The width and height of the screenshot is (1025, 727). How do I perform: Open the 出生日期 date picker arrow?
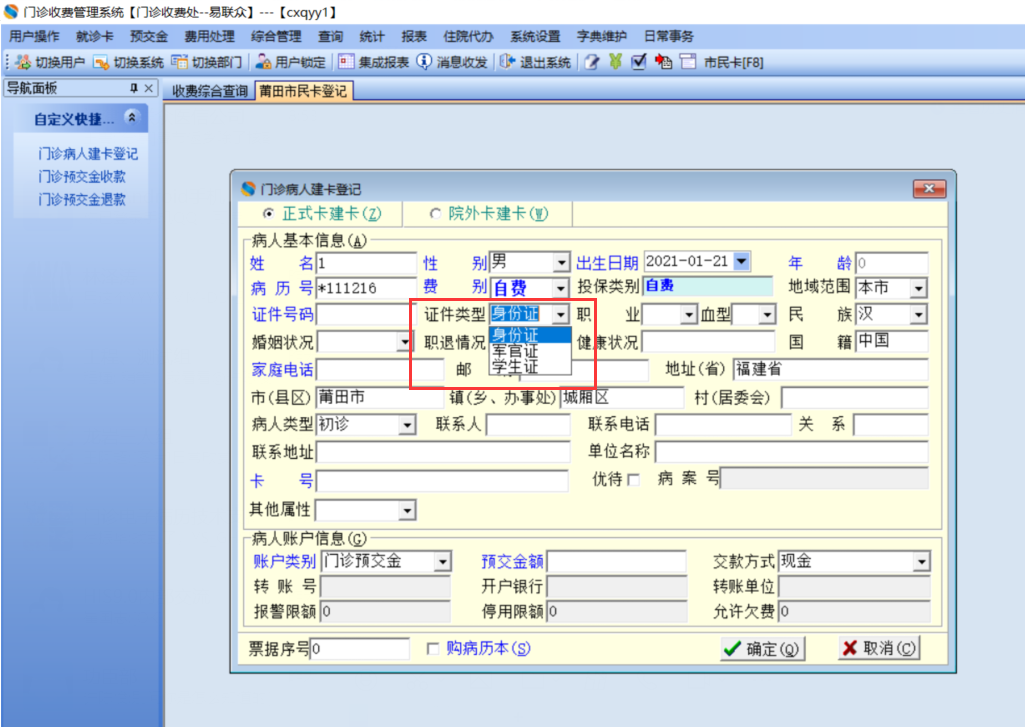[x=741, y=262]
